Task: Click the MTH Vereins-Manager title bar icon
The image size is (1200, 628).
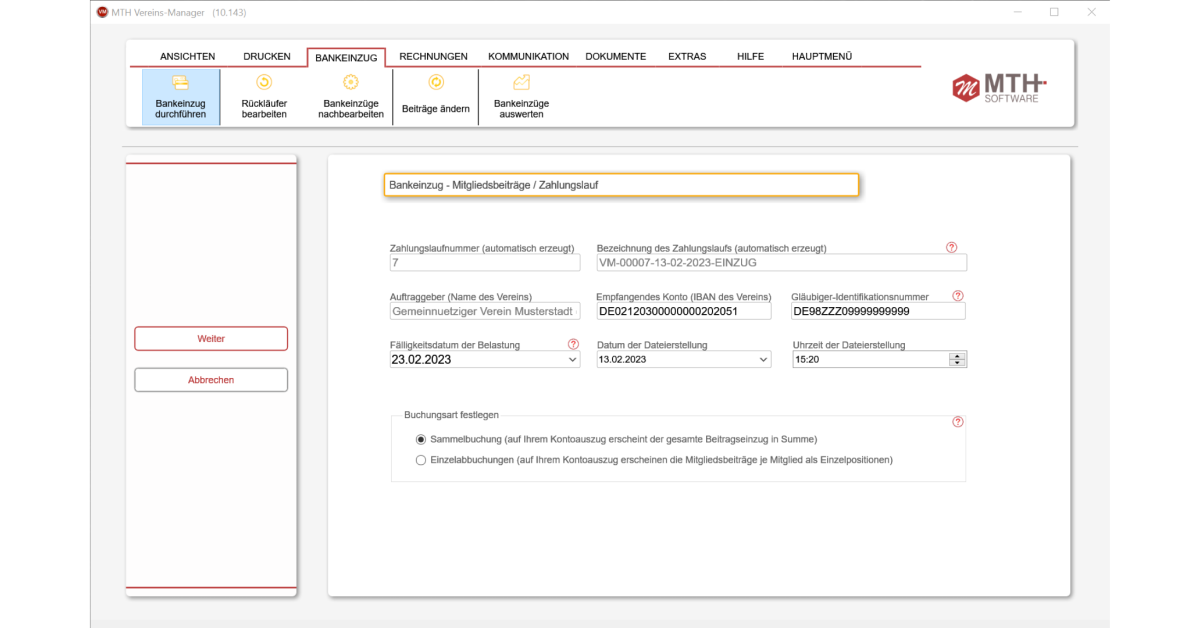Action: click(x=102, y=12)
